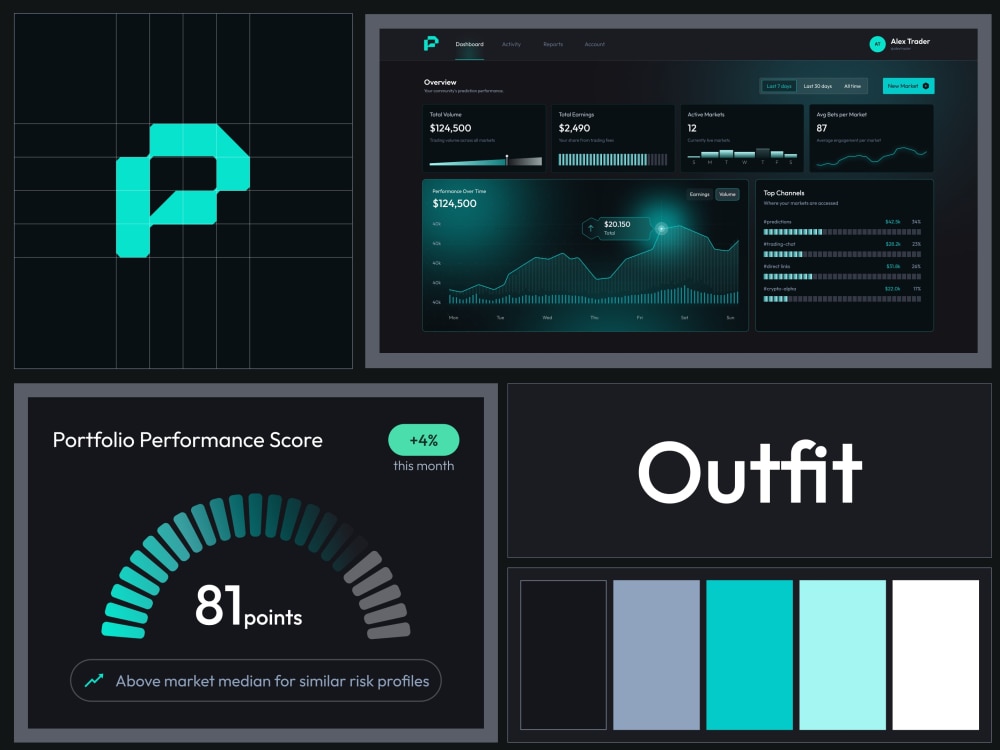This screenshot has height=750, width=1000.
Task: Click the 'this month' caption
Action: 423,466
